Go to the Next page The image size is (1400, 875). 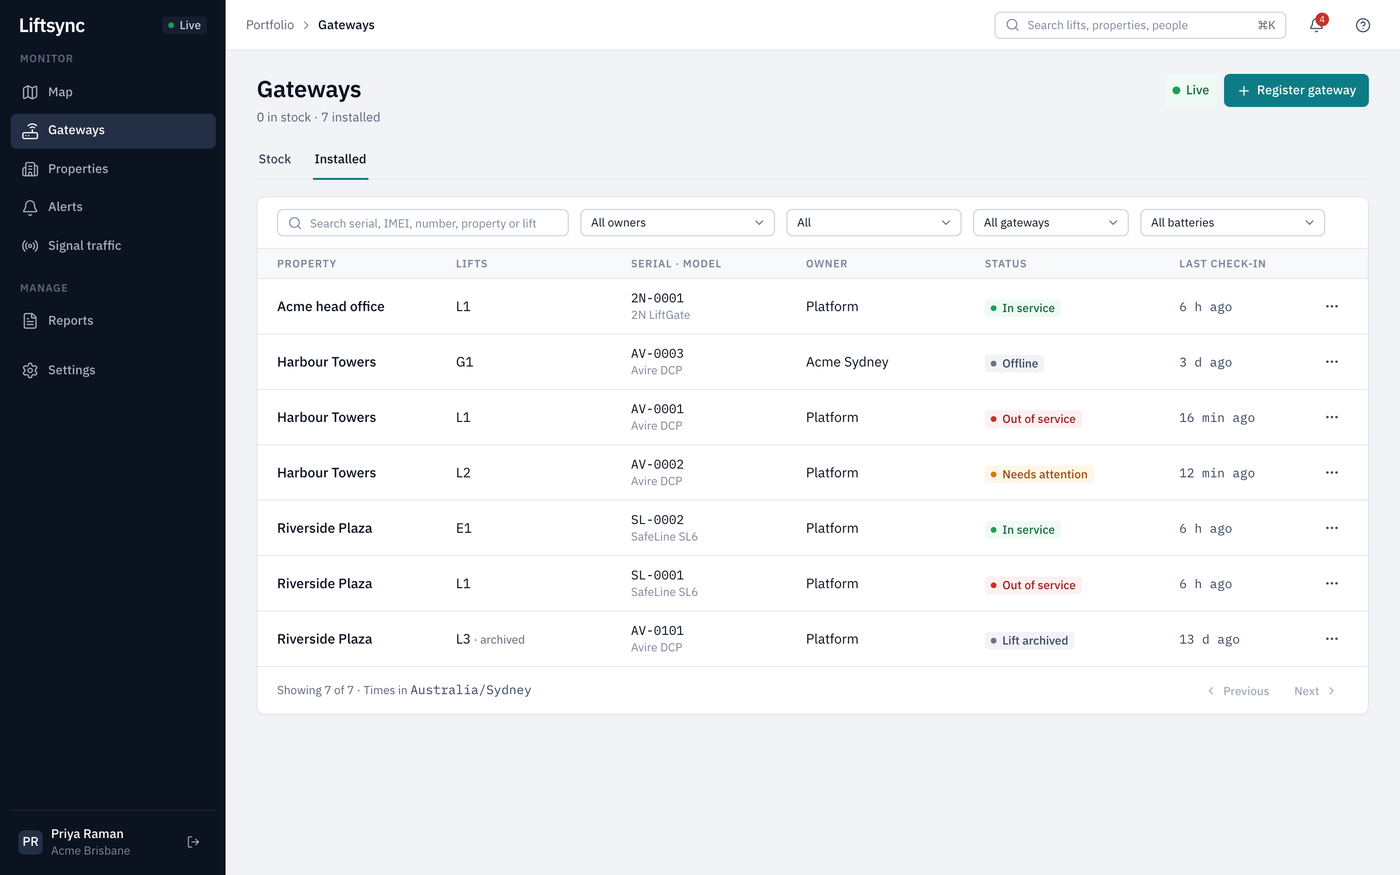(x=1315, y=691)
